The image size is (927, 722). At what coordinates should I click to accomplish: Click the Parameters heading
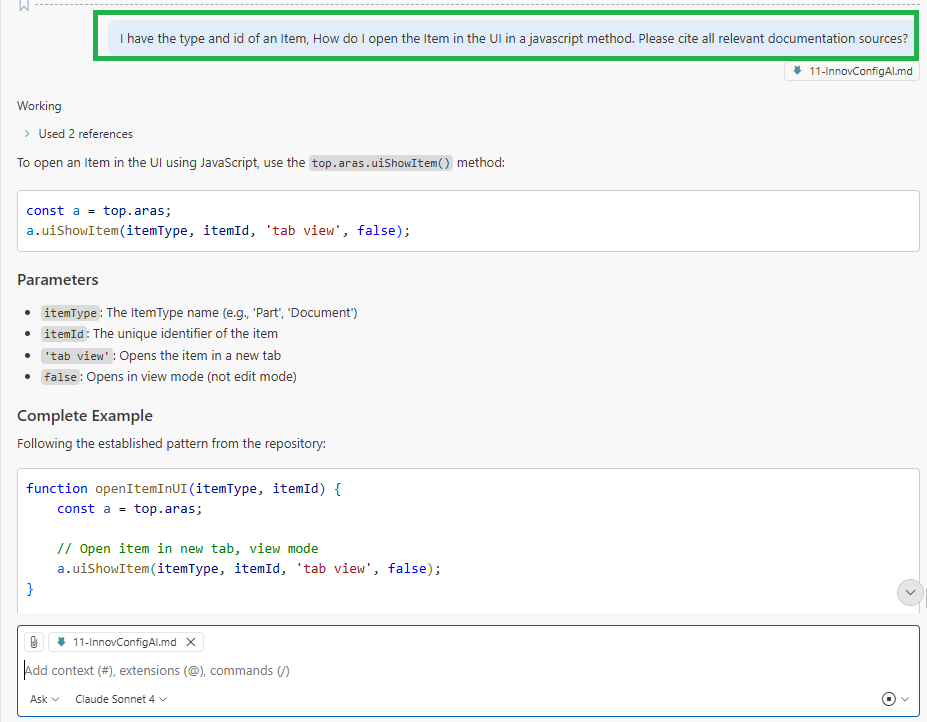click(58, 280)
